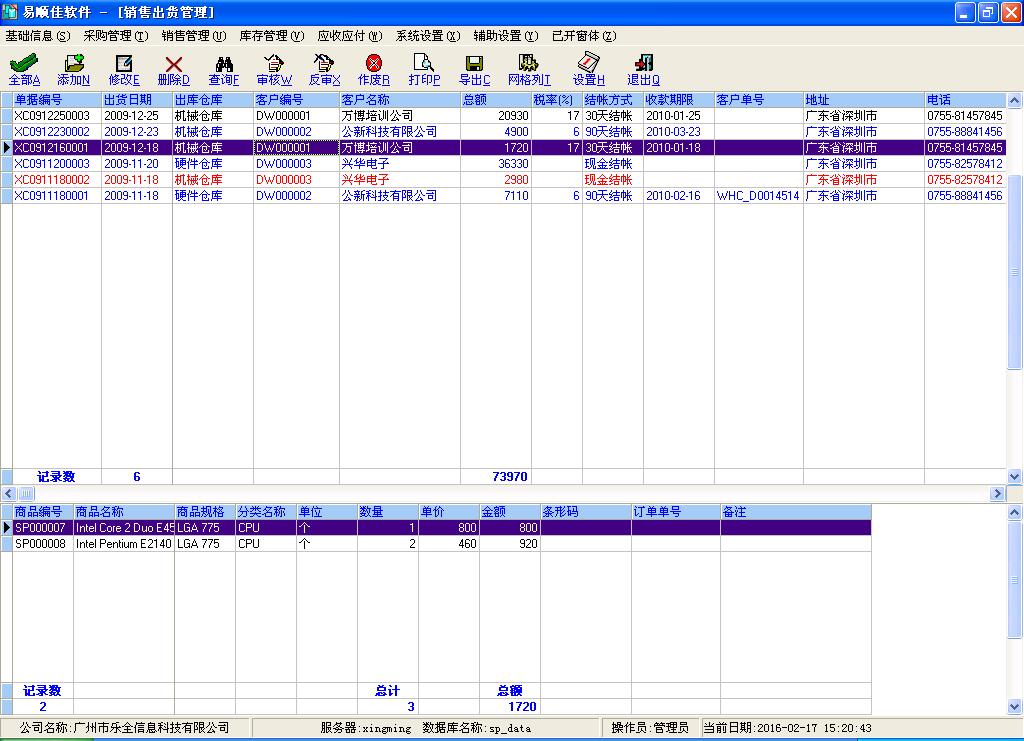Click the 打印 (Print) toolbar icon
This screenshot has width=1024, height=741.
pyautogui.click(x=424, y=68)
